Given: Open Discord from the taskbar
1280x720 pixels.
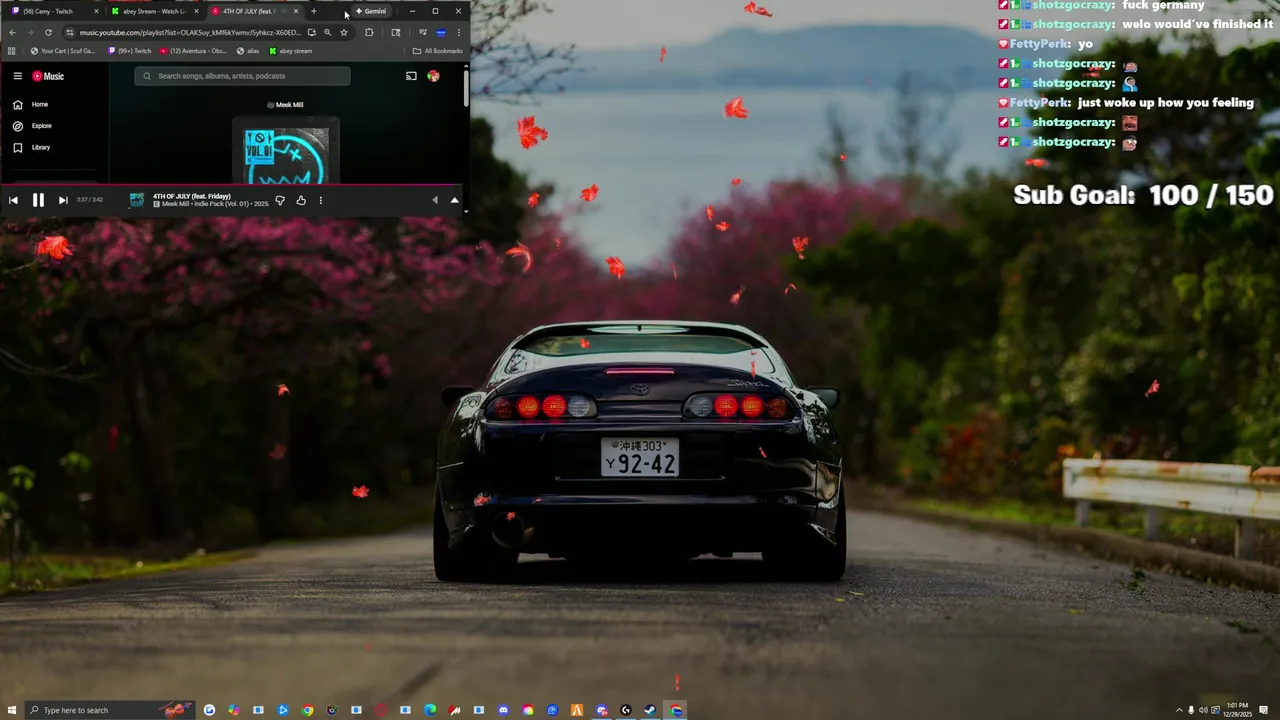Looking at the screenshot, I should click(x=503, y=710).
